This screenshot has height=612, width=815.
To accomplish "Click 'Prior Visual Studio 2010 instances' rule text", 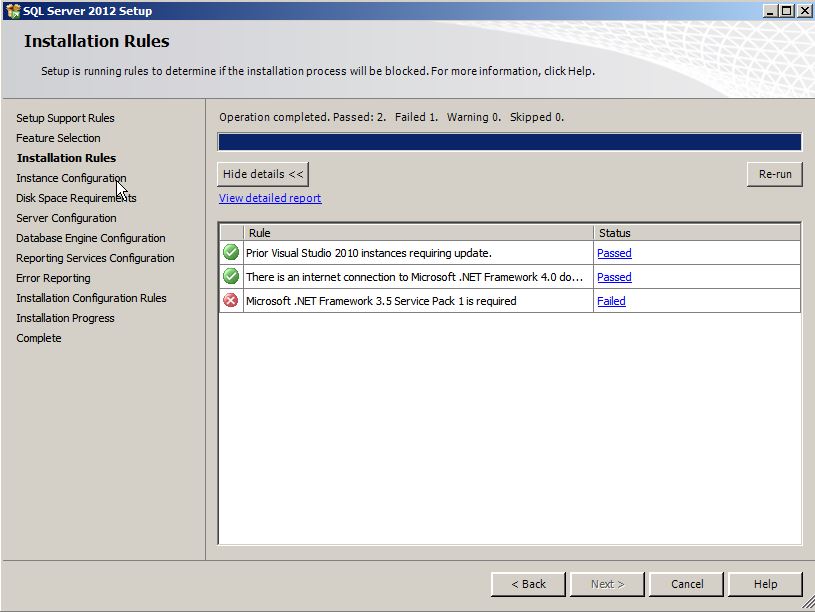I will click(x=369, y=253).
